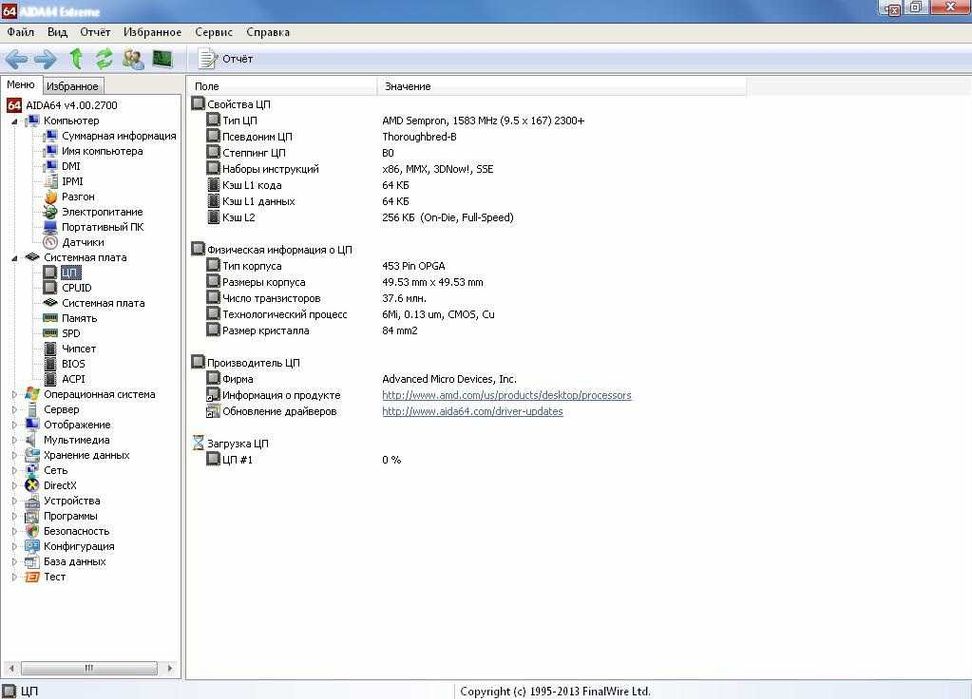
Task: Click the Значение column header
Action: 561,86
